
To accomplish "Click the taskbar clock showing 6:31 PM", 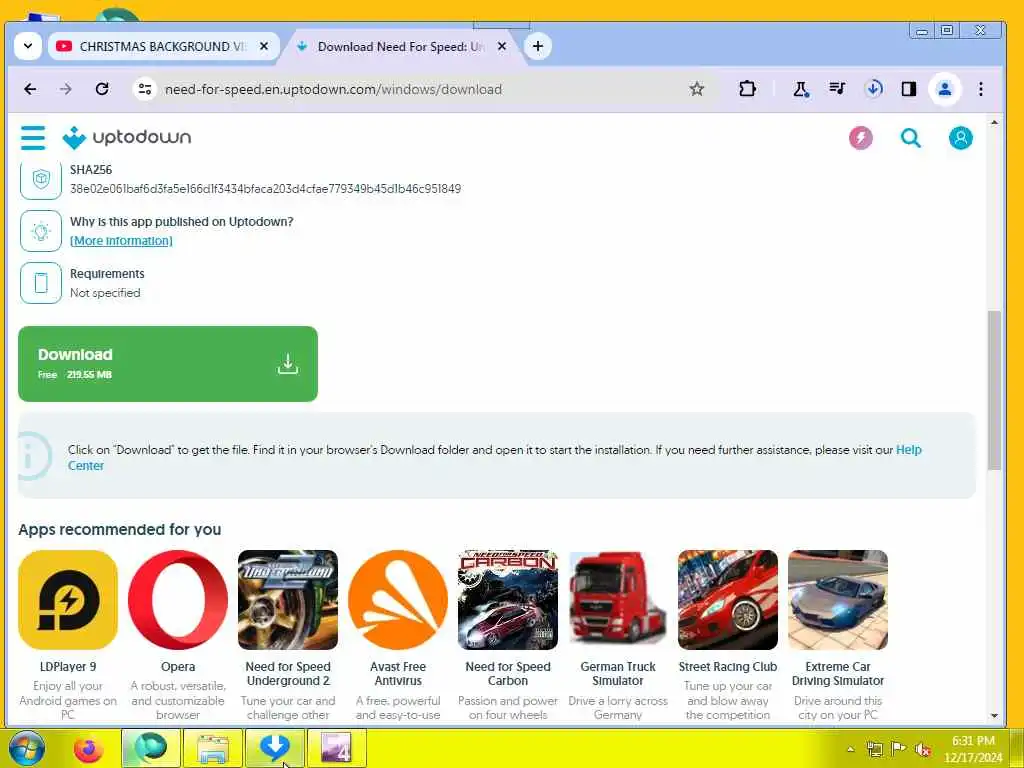I will [x=972, y=749].
